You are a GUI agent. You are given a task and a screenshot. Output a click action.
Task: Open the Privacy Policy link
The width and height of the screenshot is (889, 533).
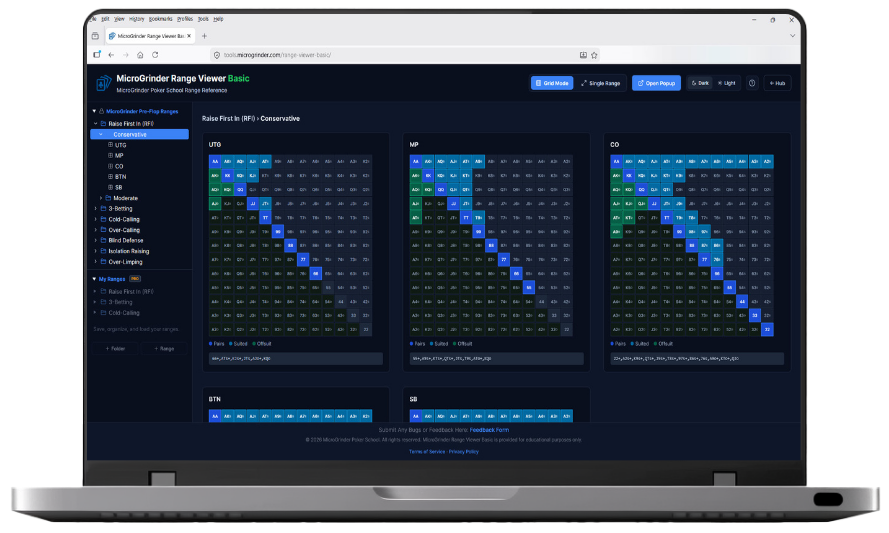click(x=464, y=452)
